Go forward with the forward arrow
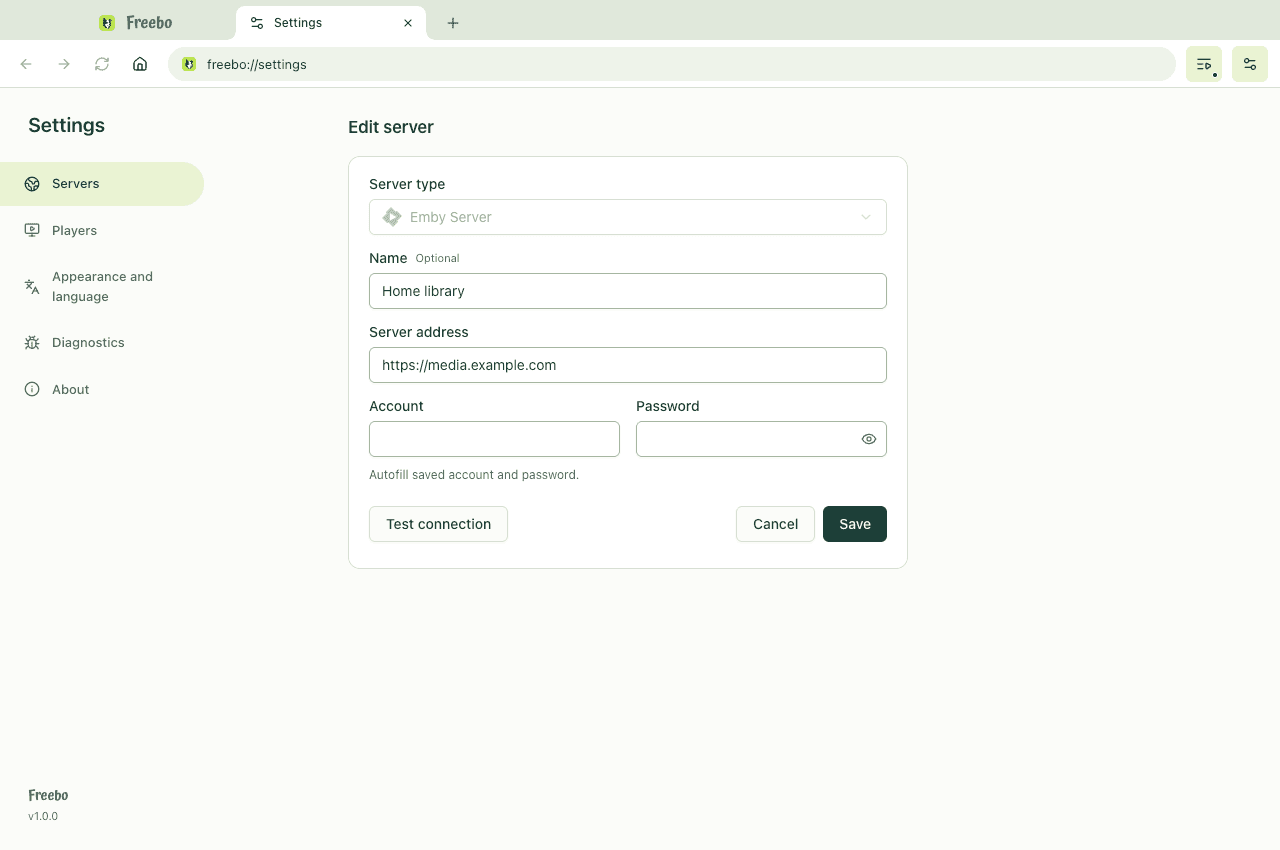Screen dimensions: 1280x850 click(64, 64)
